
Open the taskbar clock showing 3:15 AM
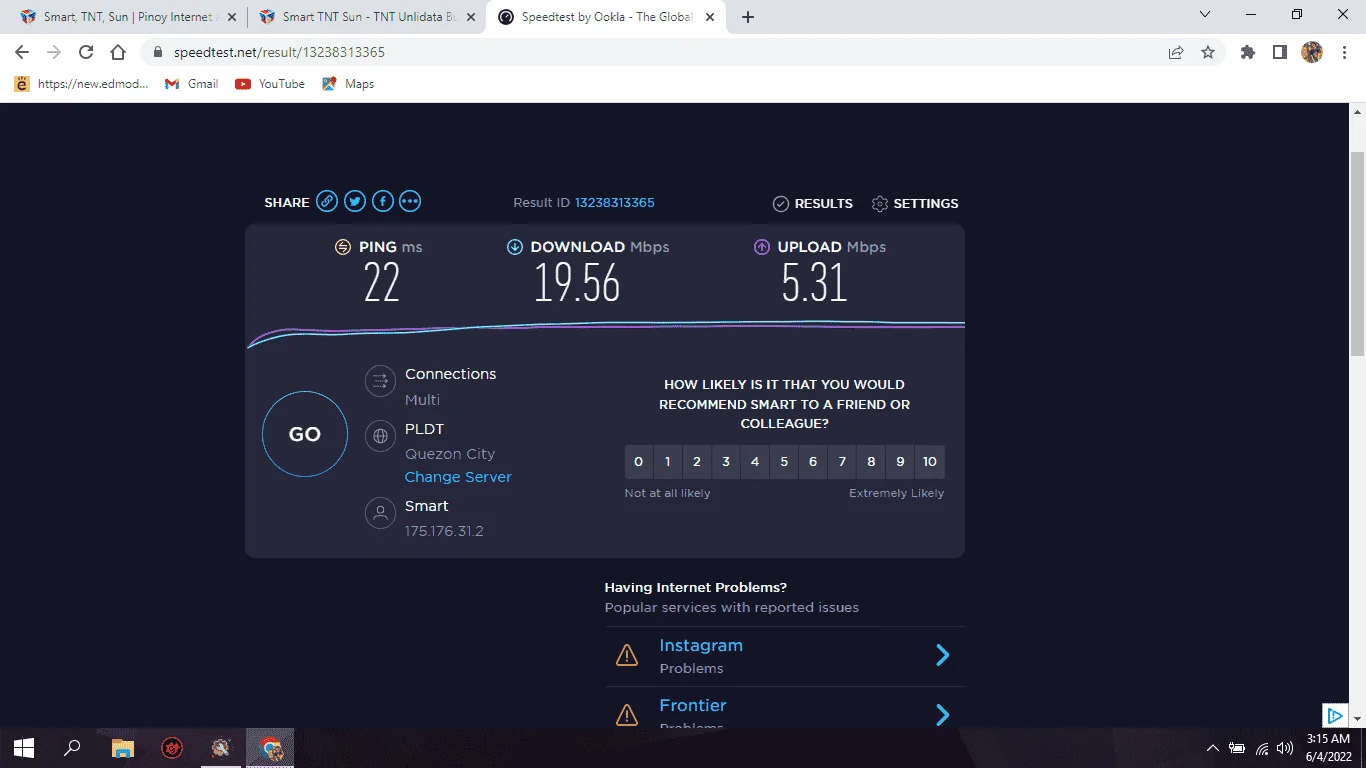pos(1328,747)
